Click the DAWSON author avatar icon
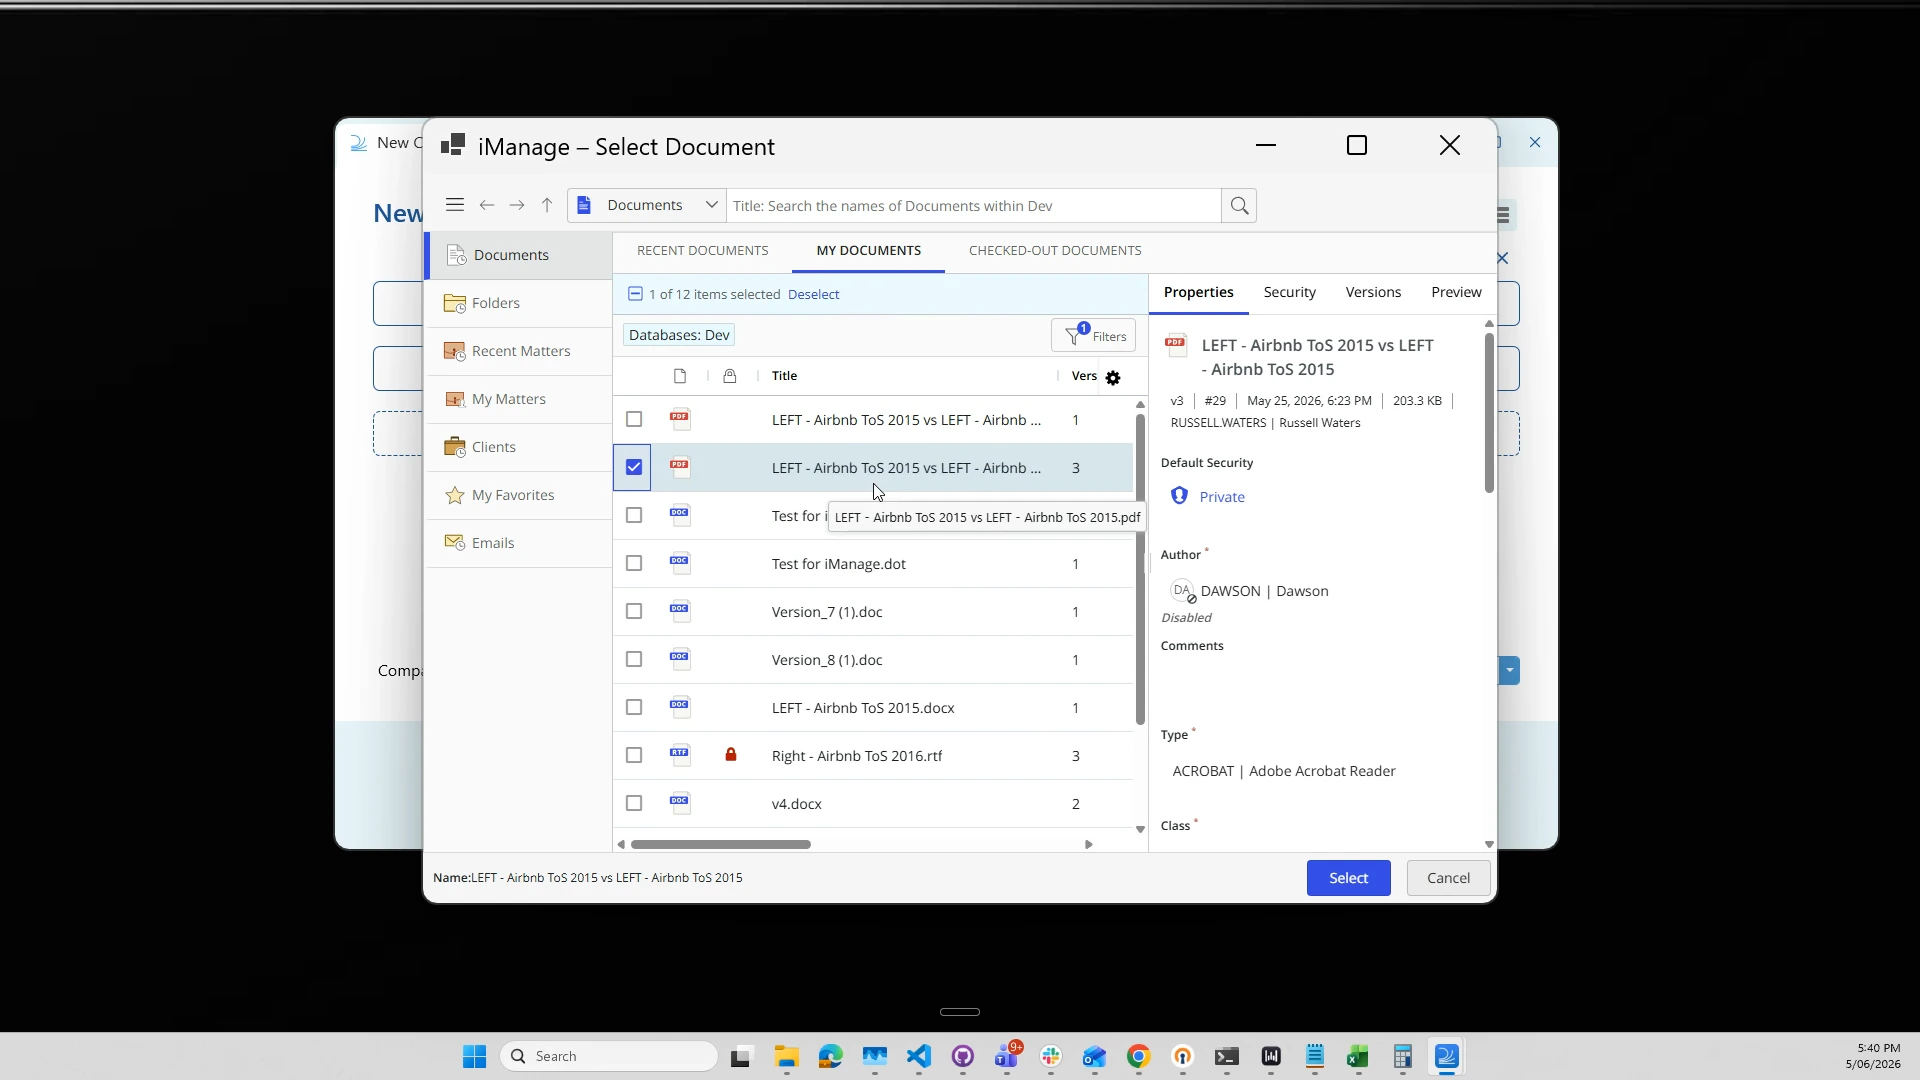This screenshot has width=1920, height=1080. [1183, 591]
